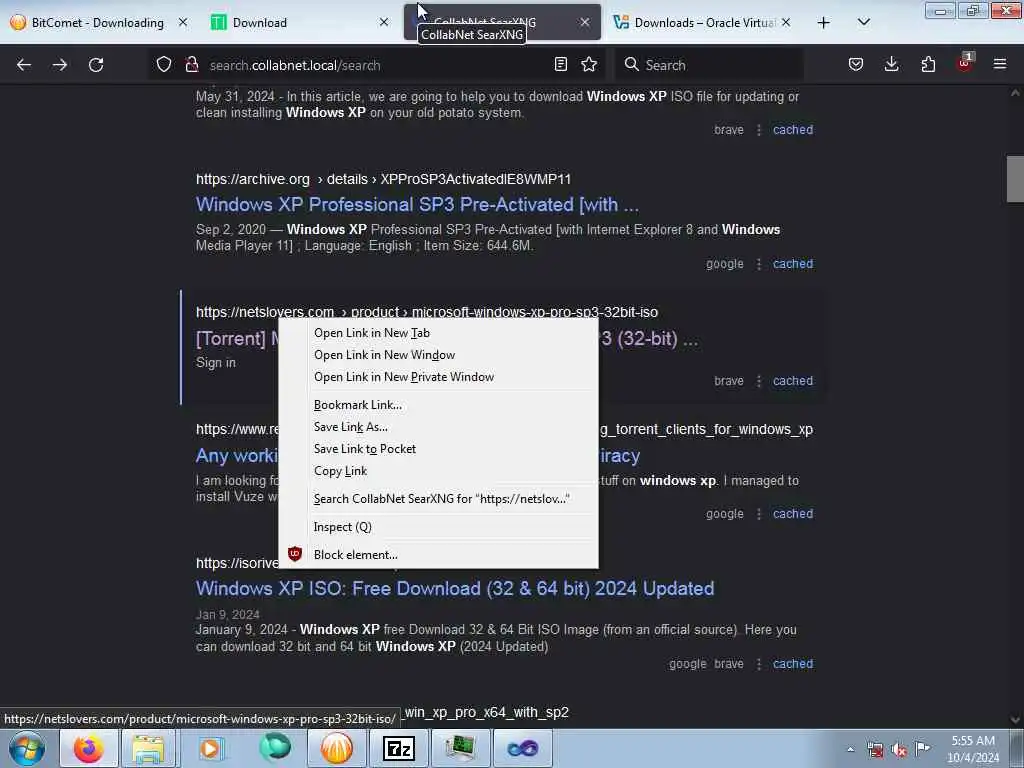Expand options dots beside torrent clients result's google
1024x768 pixels.
click(x=758, y=514)
